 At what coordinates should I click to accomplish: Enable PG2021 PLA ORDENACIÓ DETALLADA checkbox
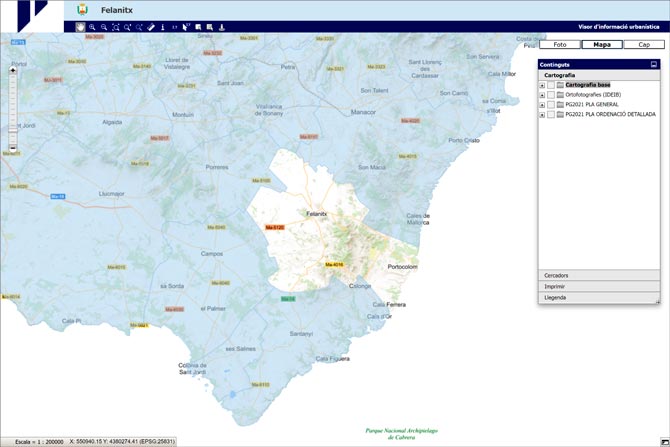pyautogui.click(x=551, y=114)
